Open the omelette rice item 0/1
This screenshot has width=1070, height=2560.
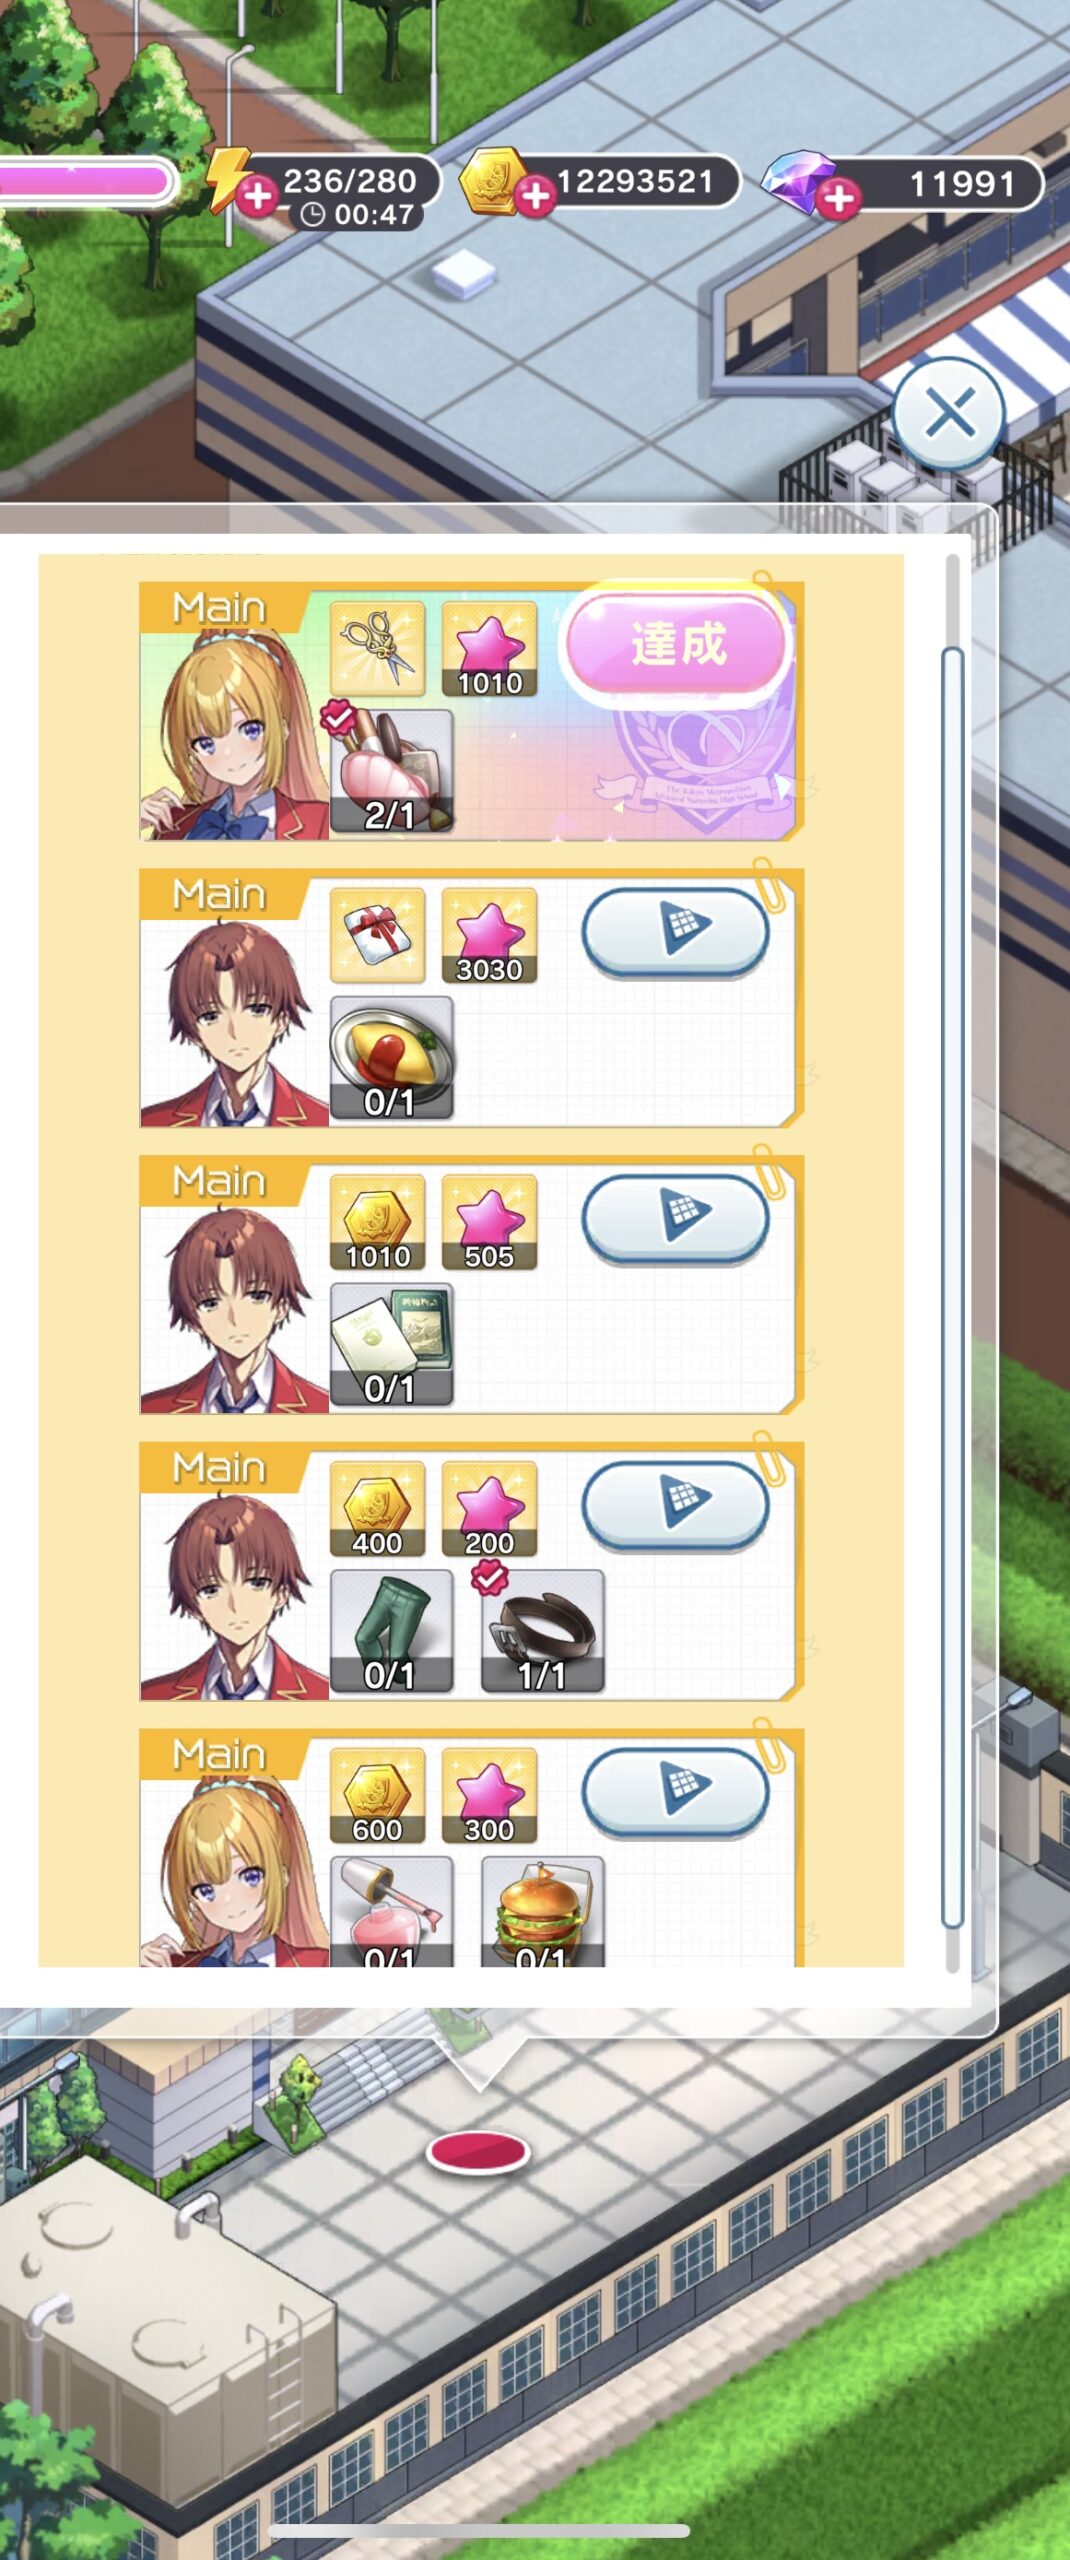click(391, 1057)
